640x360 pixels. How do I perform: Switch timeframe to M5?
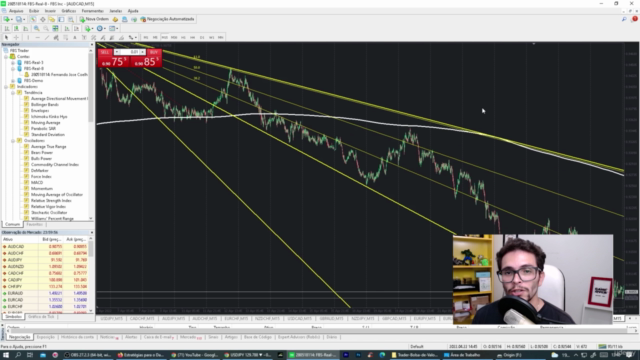tap(155, 38)
